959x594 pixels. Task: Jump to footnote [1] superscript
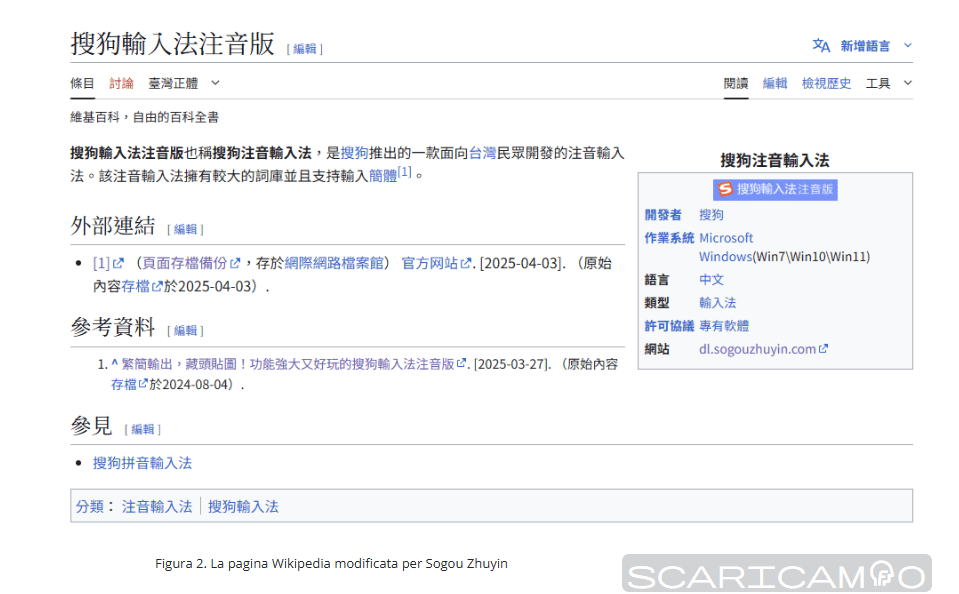(405, 171)
